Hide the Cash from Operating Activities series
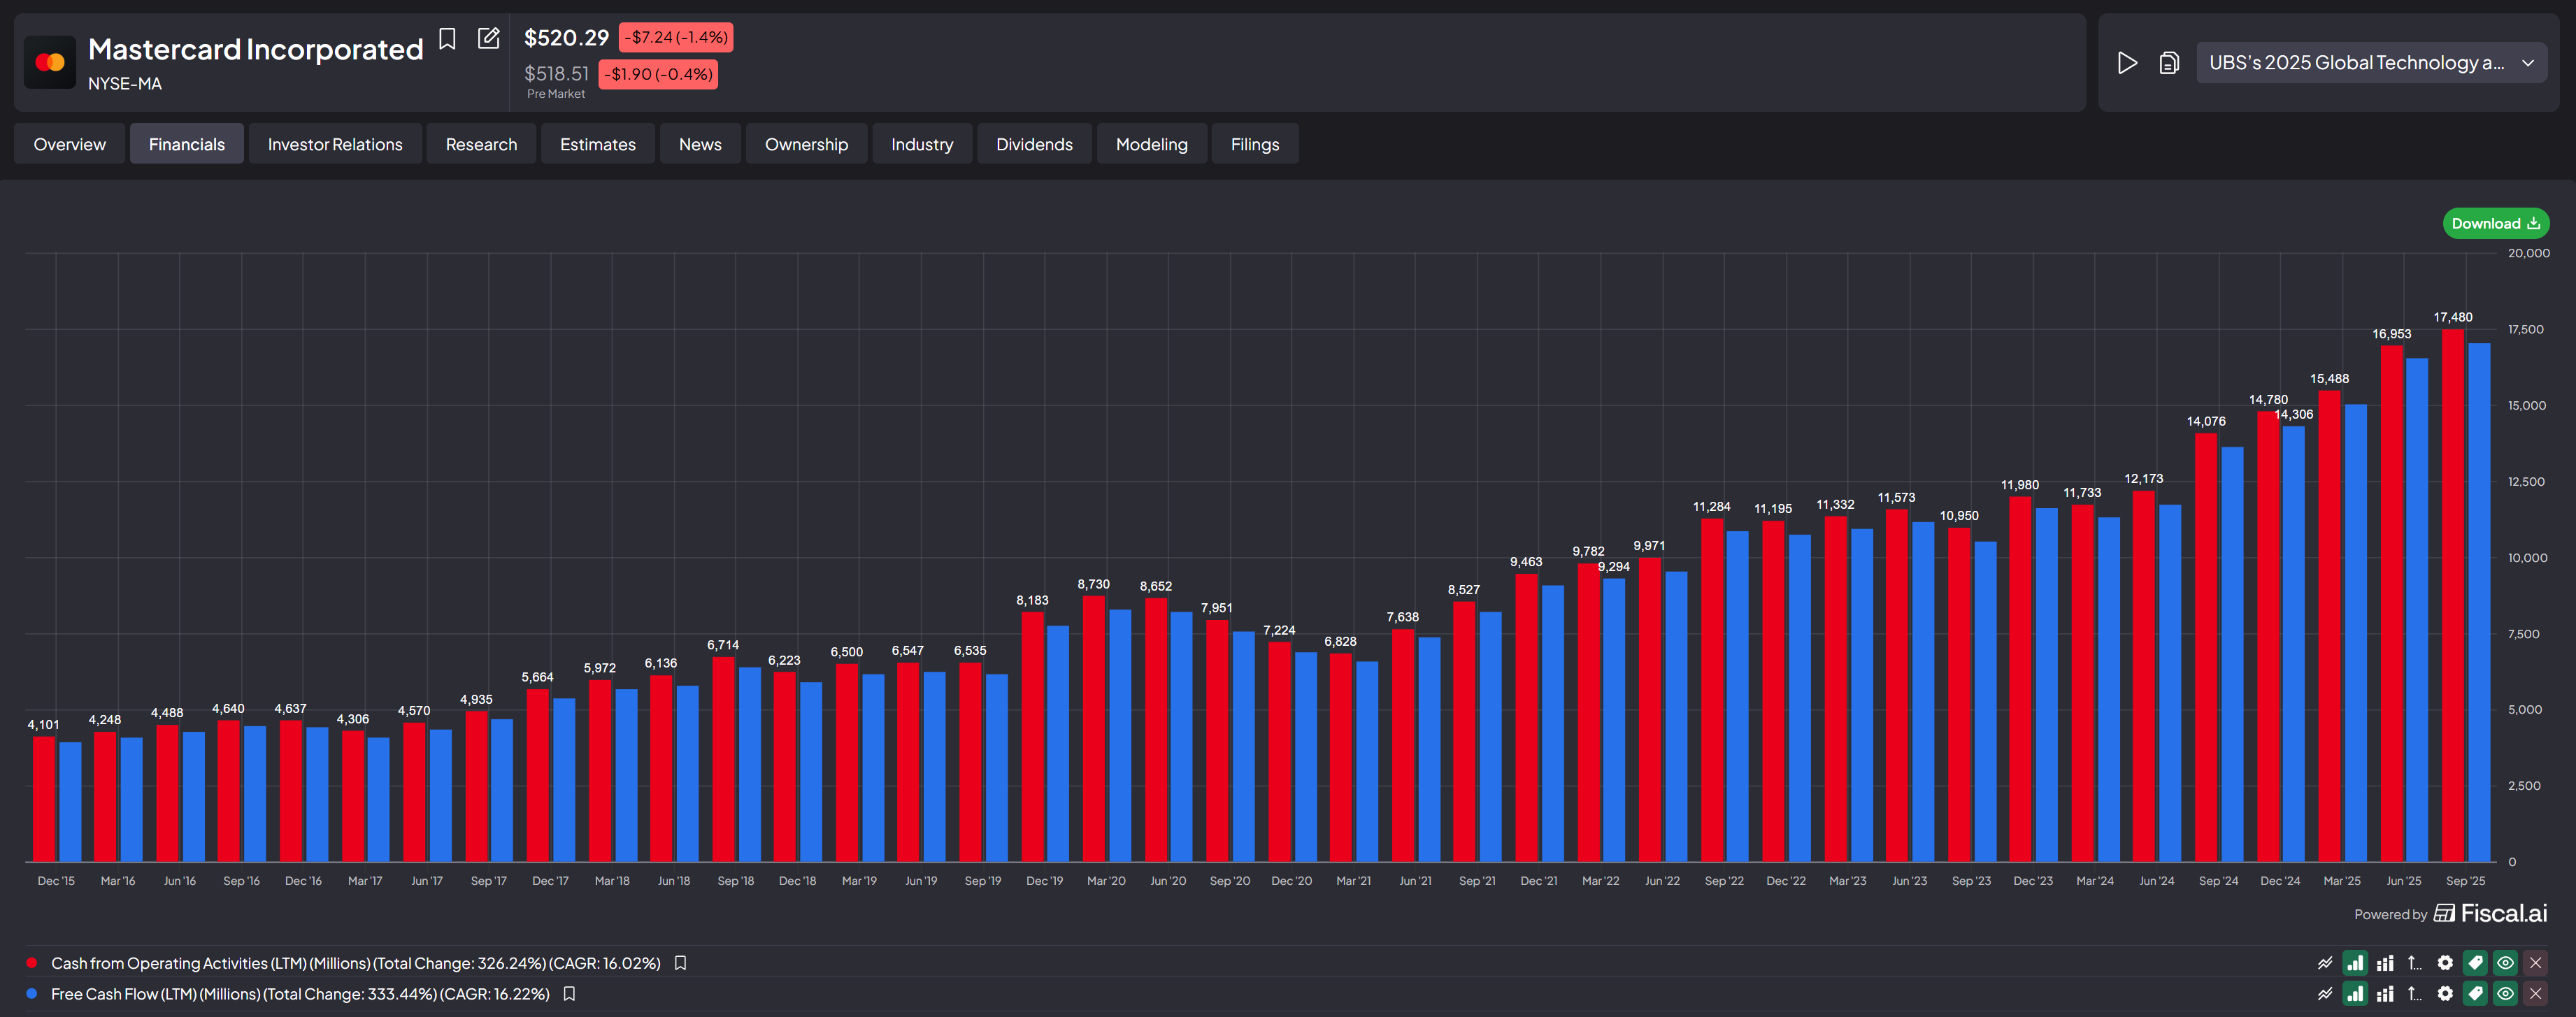Viewport: 2576px width, 1017px height. click(2505, 963)
